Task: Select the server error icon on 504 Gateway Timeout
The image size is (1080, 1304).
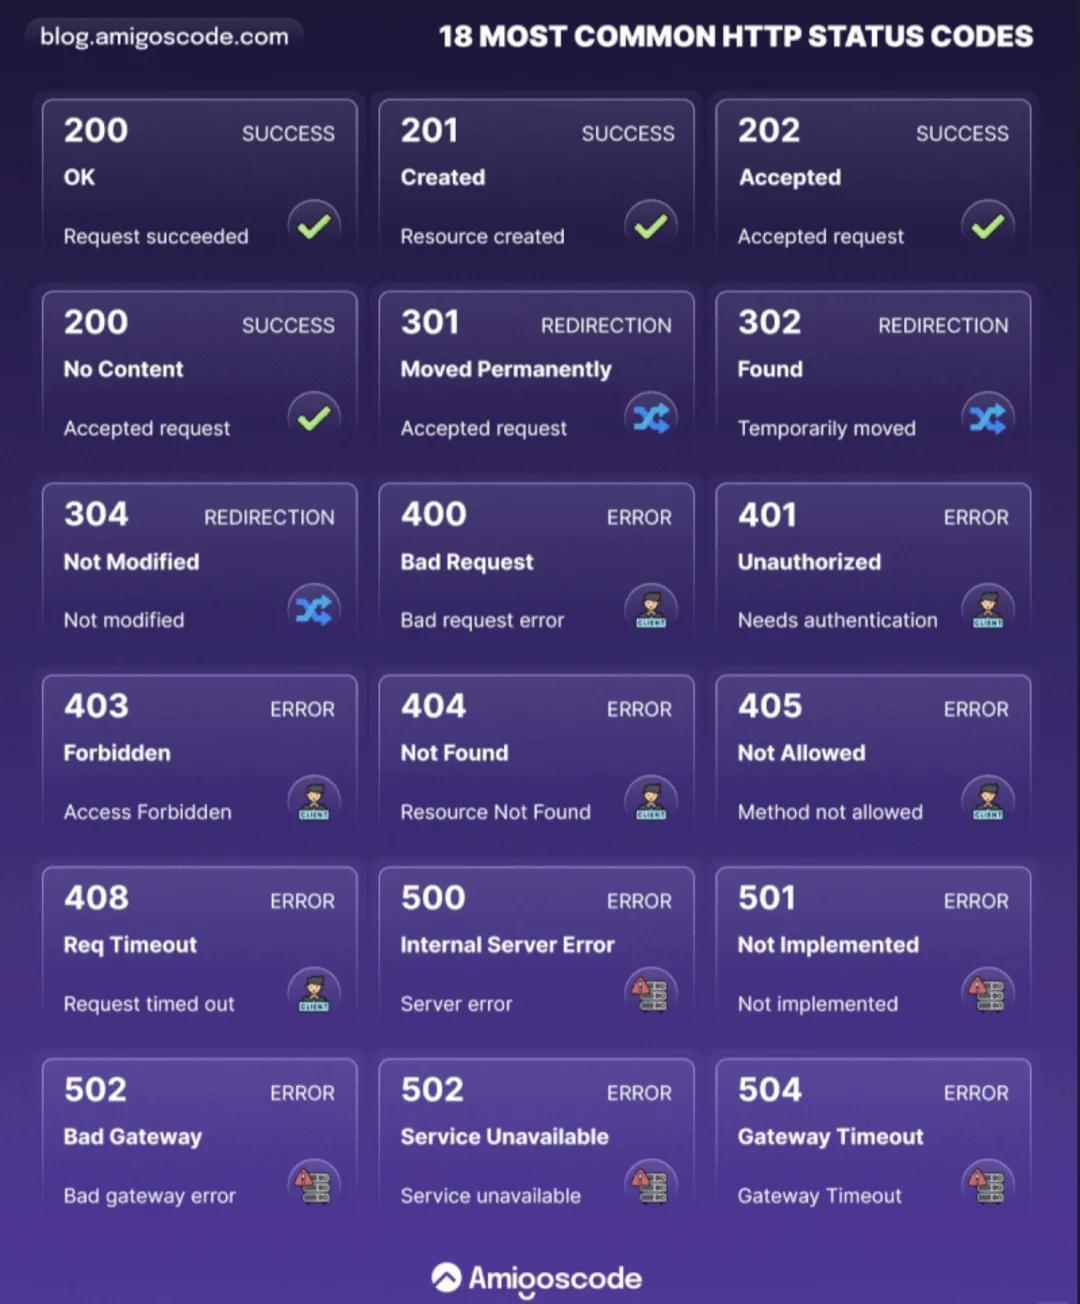Action: pos(988,1185)
